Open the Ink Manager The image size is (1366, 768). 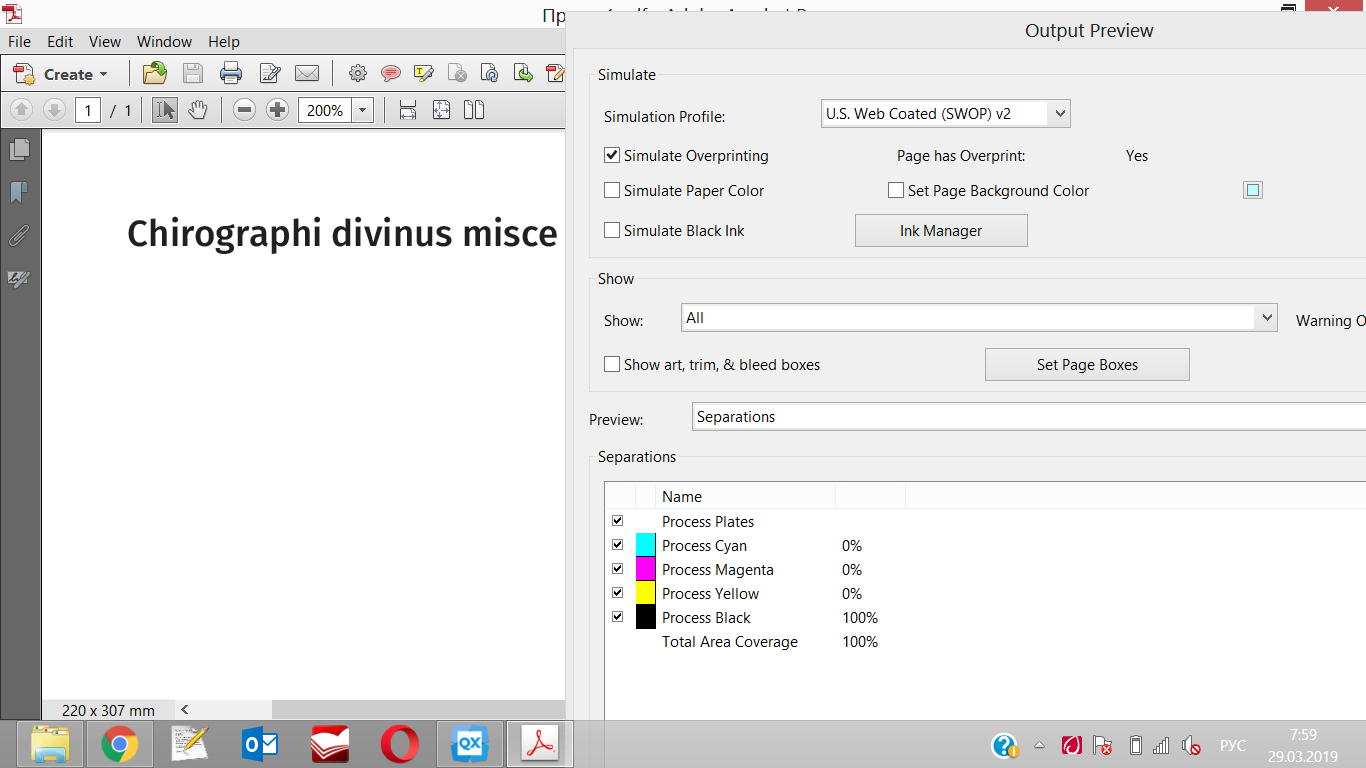941,231
